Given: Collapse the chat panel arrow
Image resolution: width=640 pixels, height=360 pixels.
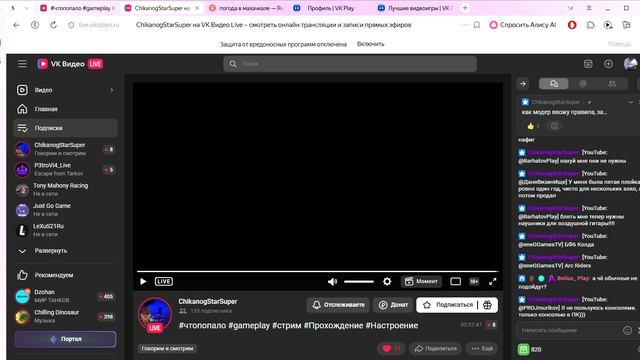Looking at the screenshot, I should point(523,84).
